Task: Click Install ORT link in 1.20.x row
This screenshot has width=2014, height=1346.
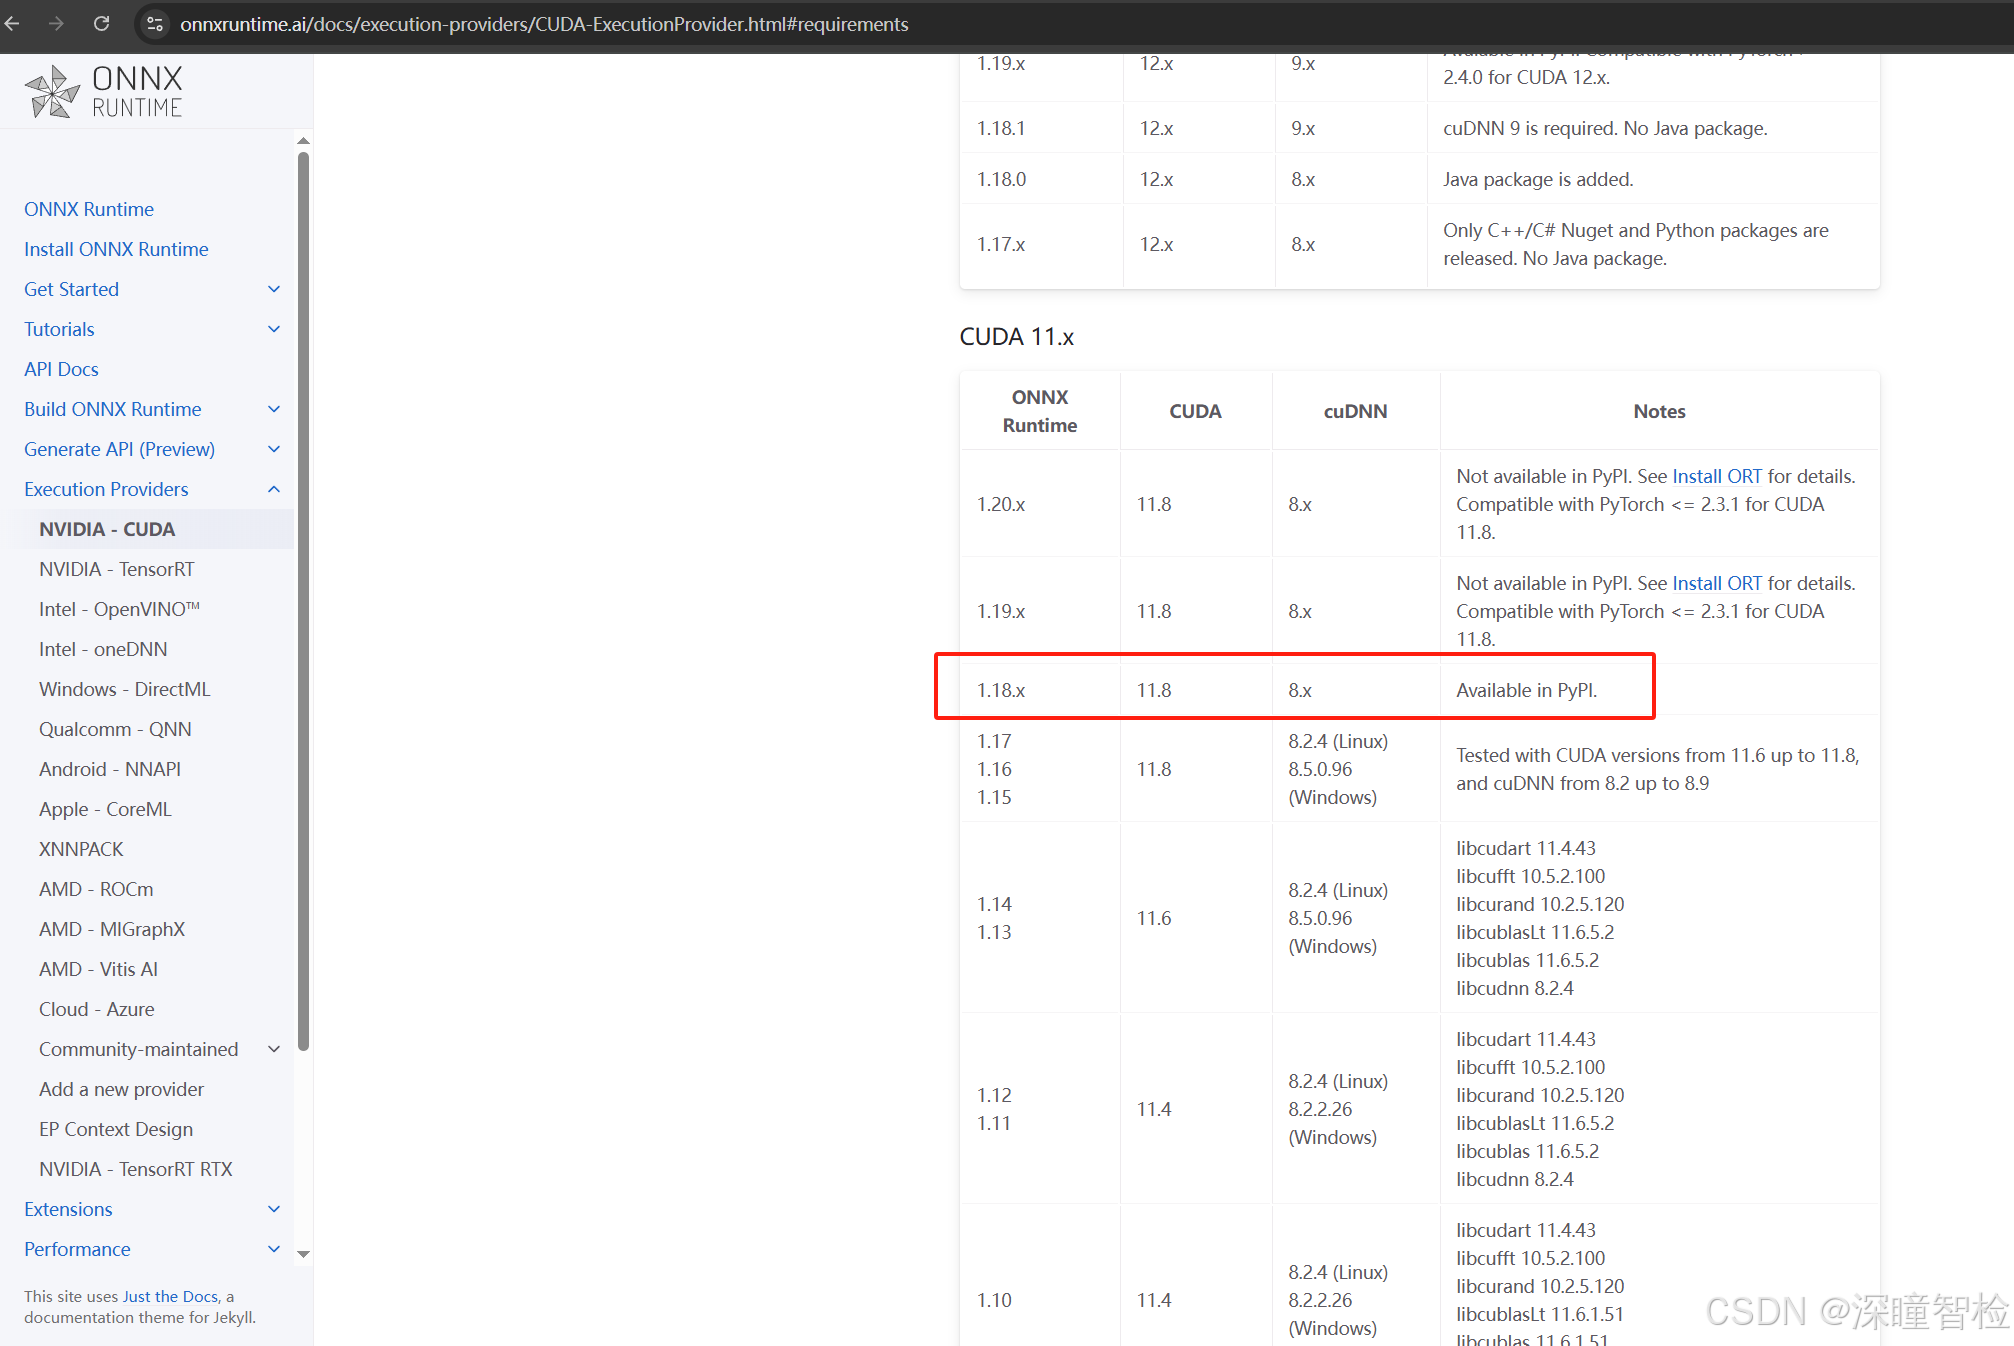Action: tap(1717, 476)
